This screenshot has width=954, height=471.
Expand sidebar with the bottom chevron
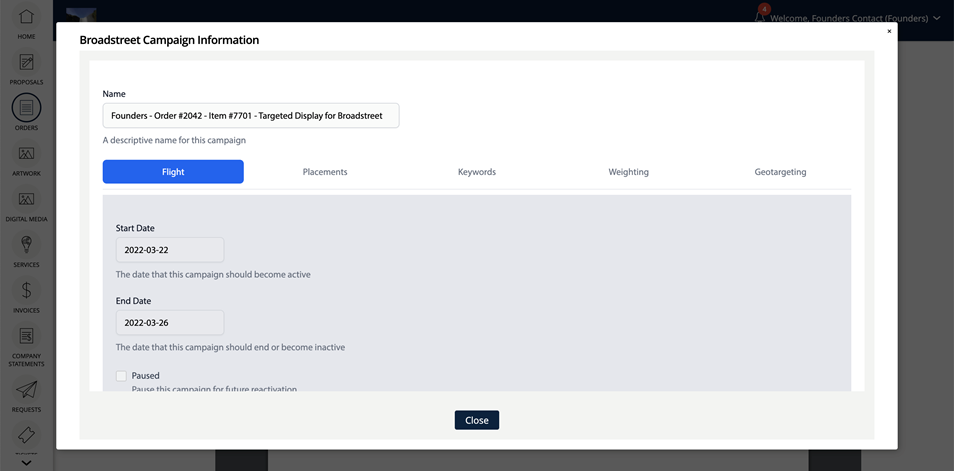click(x=26, y=463)
